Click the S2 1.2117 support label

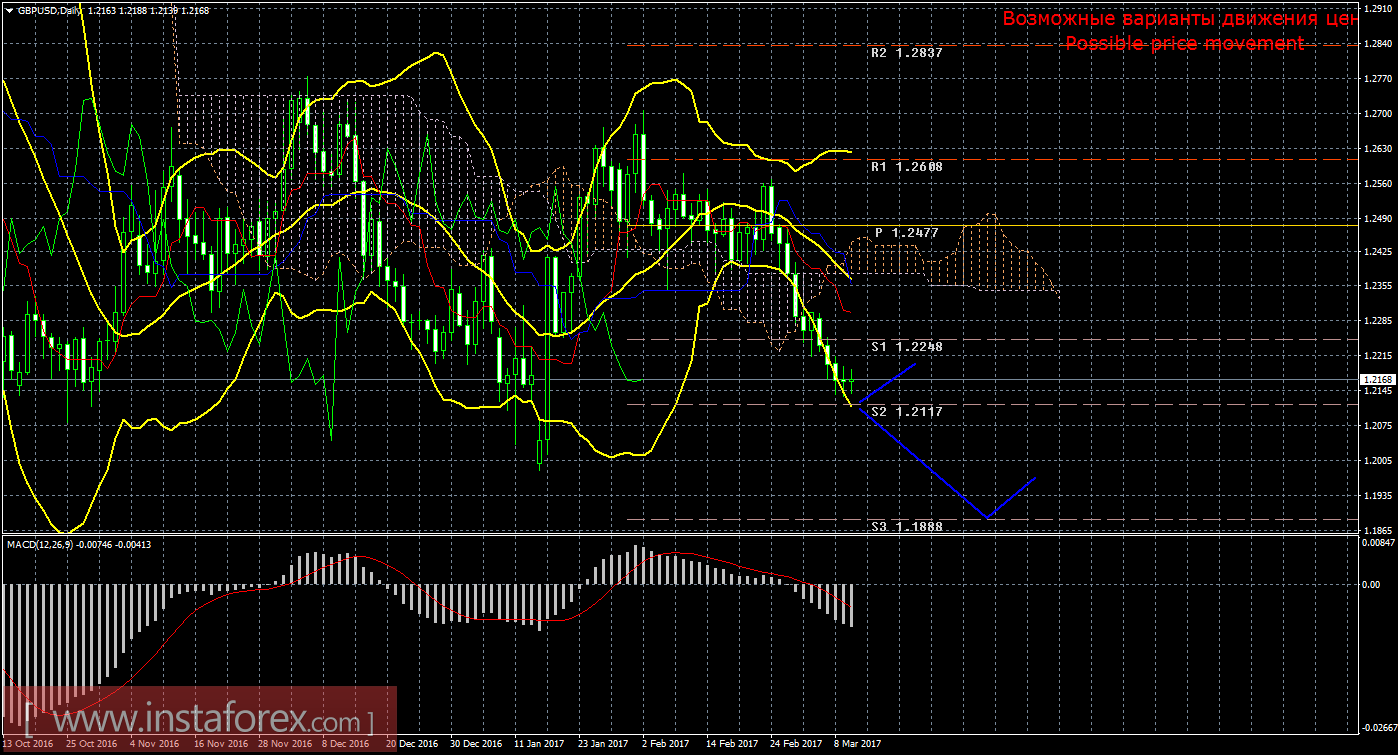(906, 411)
